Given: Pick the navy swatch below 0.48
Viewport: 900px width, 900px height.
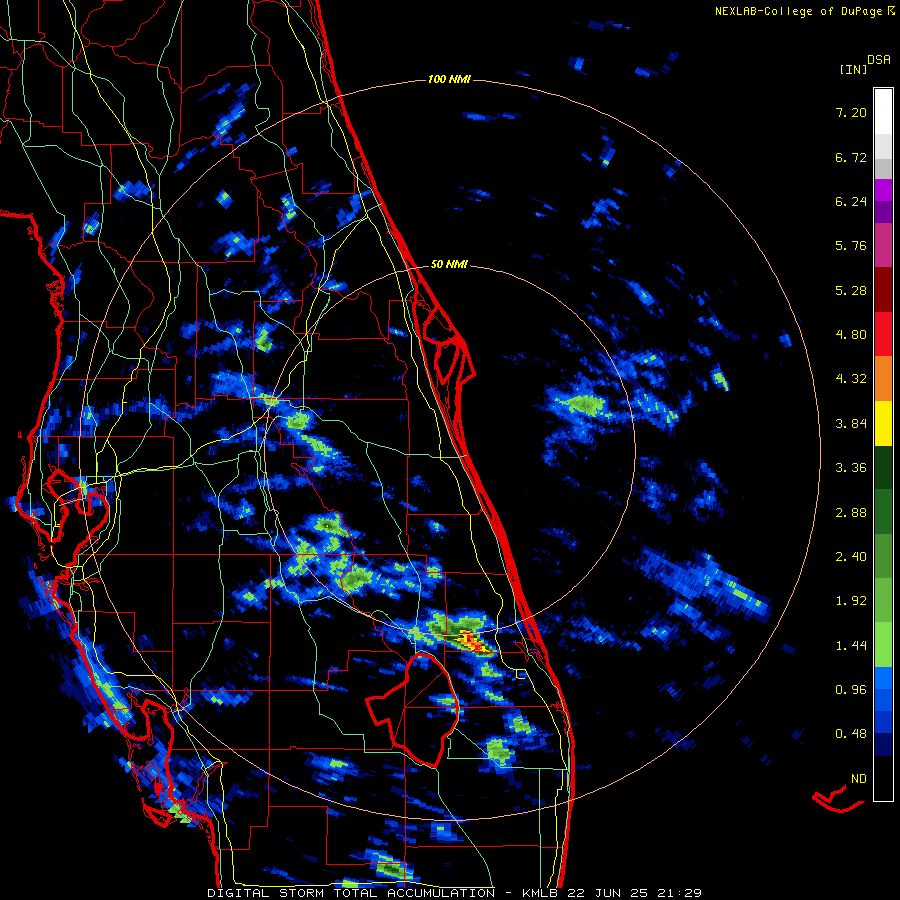Looking at the screenshot, I should point(883,744).
